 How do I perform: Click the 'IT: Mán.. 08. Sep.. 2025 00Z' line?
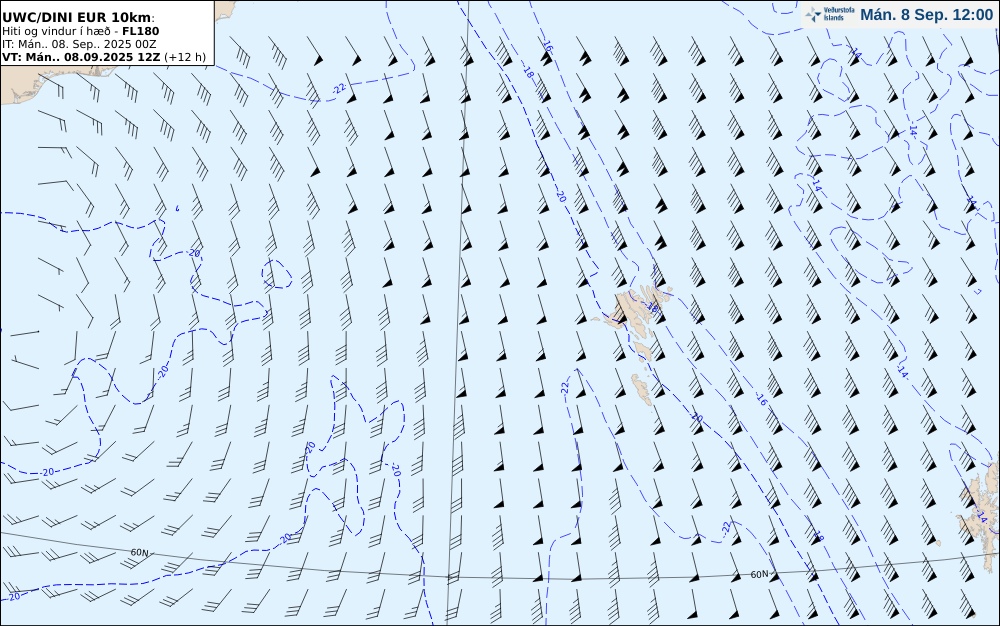(x=79, y=44)
